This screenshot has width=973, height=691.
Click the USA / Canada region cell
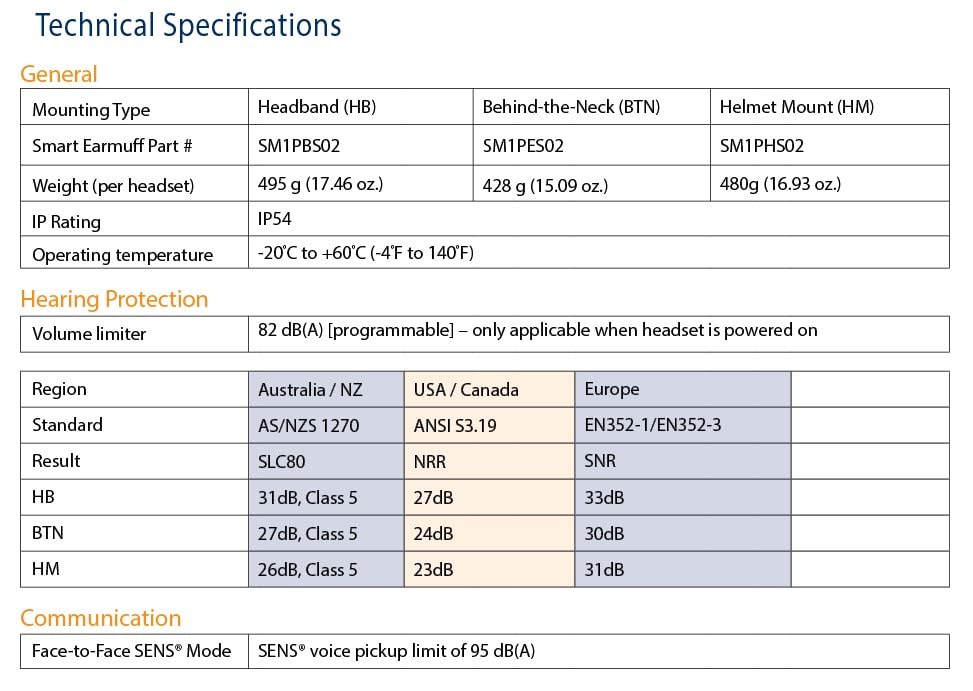point(490,390)
